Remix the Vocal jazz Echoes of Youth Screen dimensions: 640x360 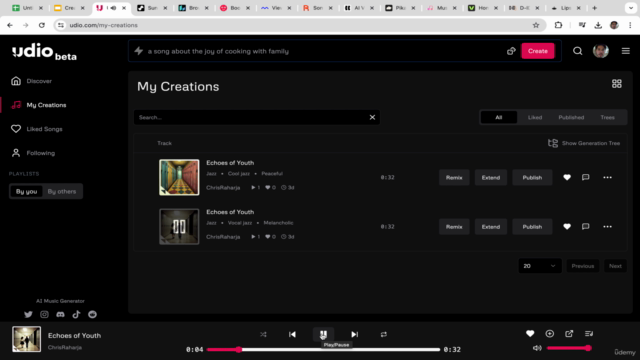click(454, 227)
